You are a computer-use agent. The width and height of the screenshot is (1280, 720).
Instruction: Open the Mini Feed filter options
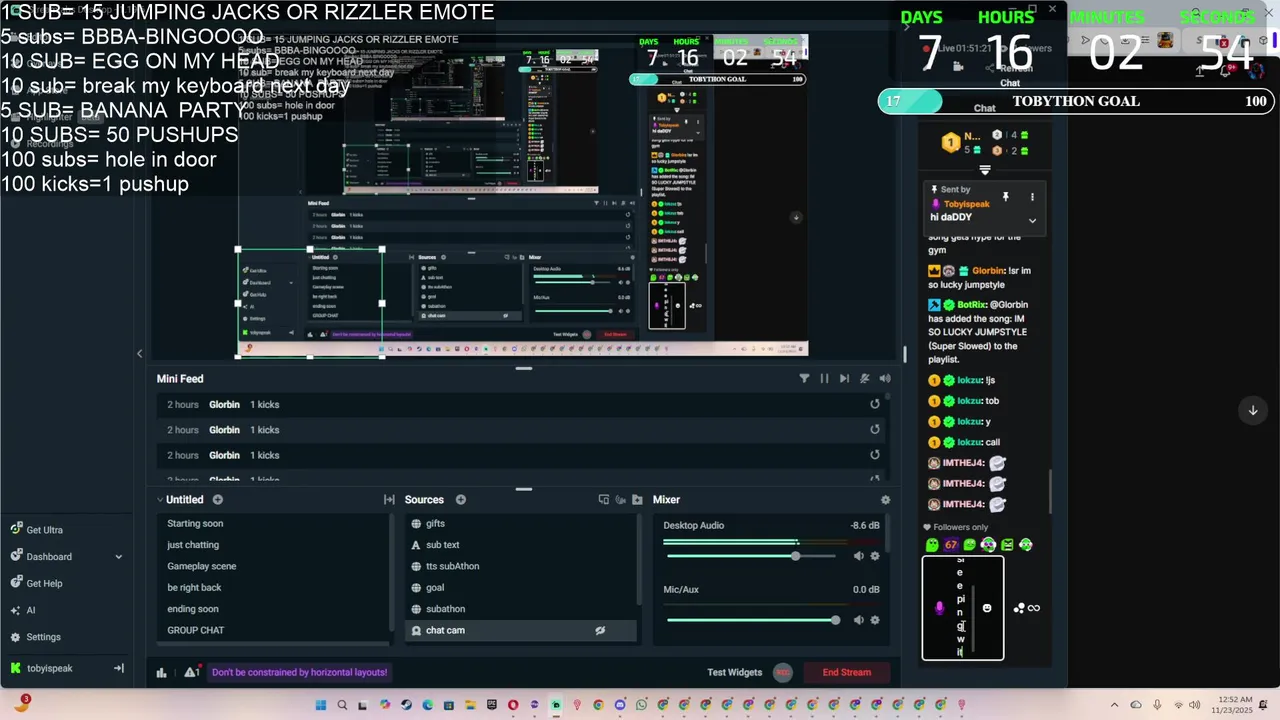tap(804, 379)
